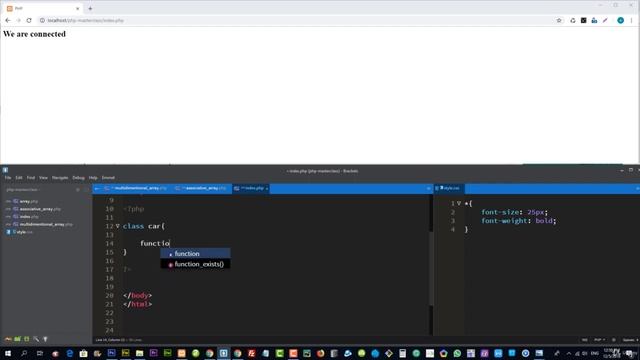This screenshot has width=640, height=360.
Task: Open the Brackets View menu
Action: [x=43, y=178]
